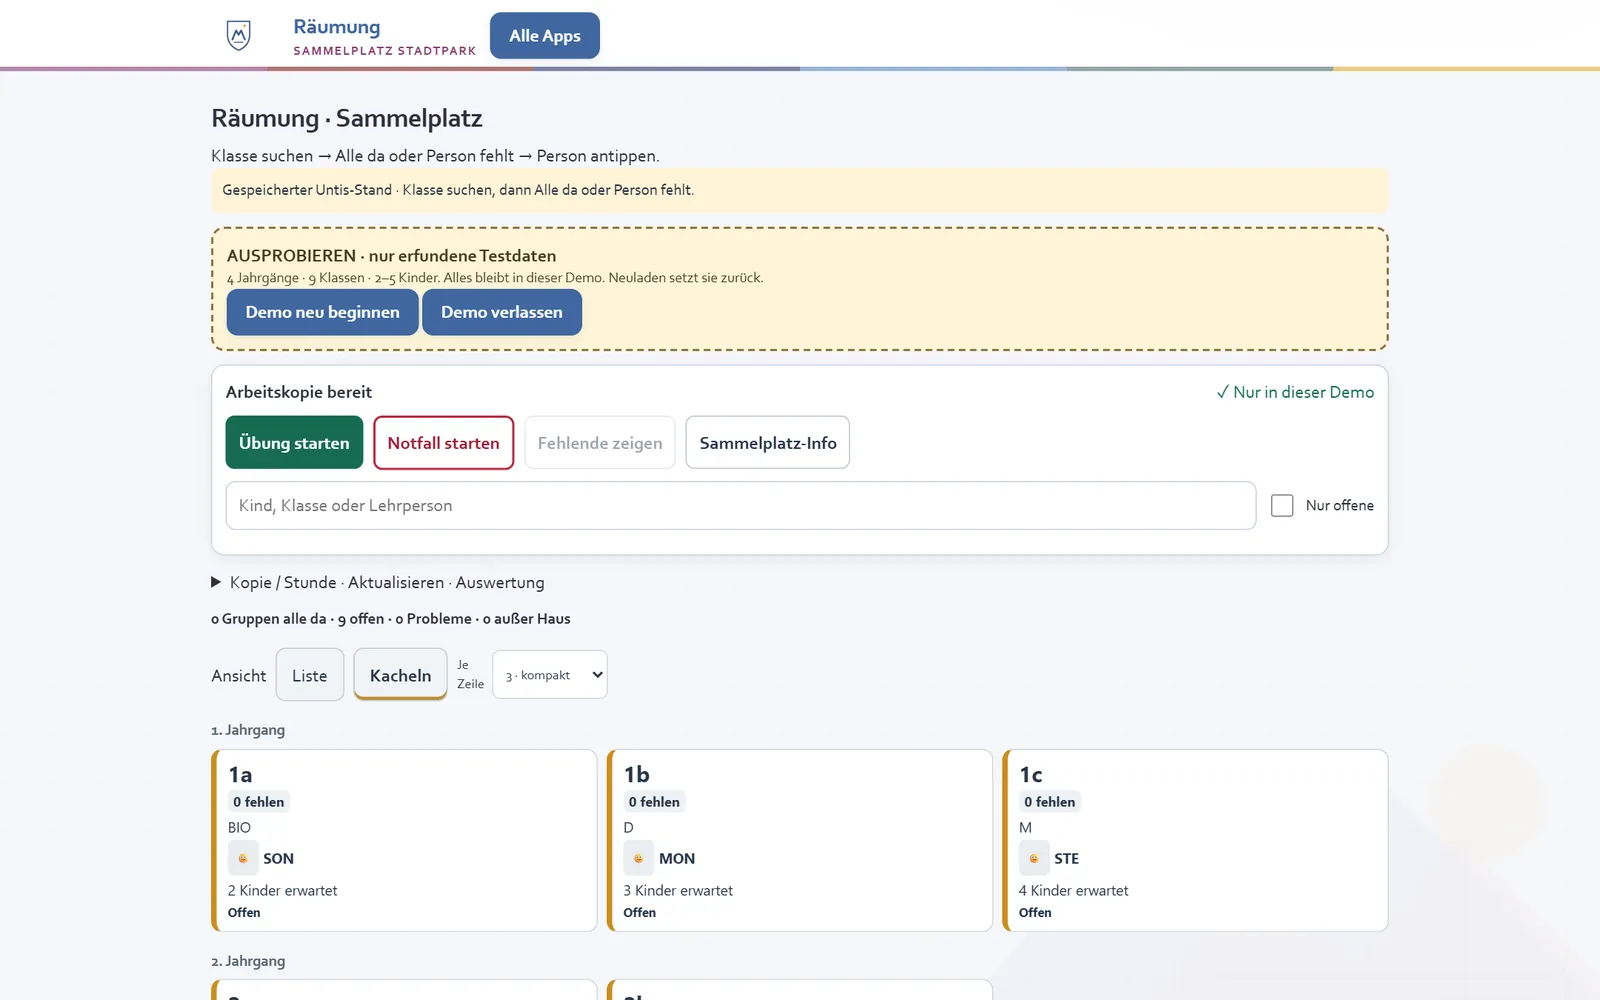Open Alle Apps
Image resolution: width=1600 pixels, height=1000 pixels.
pyautogui.click(x=545, y=36)
